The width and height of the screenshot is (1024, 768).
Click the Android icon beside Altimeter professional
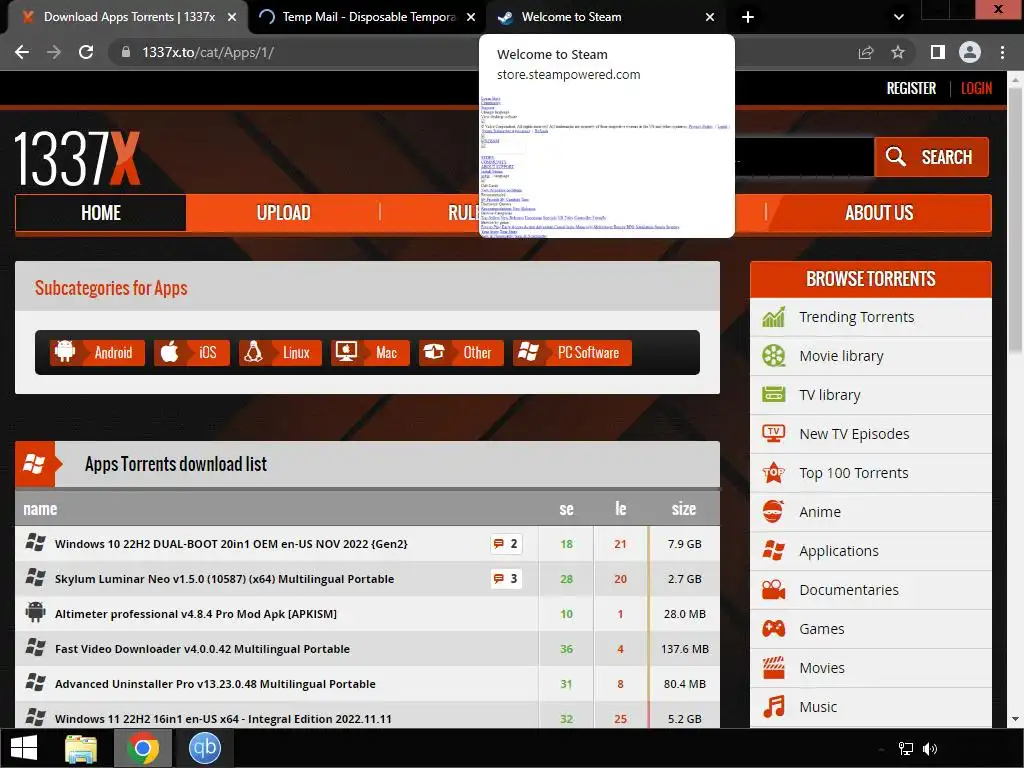tap(35, 613)
